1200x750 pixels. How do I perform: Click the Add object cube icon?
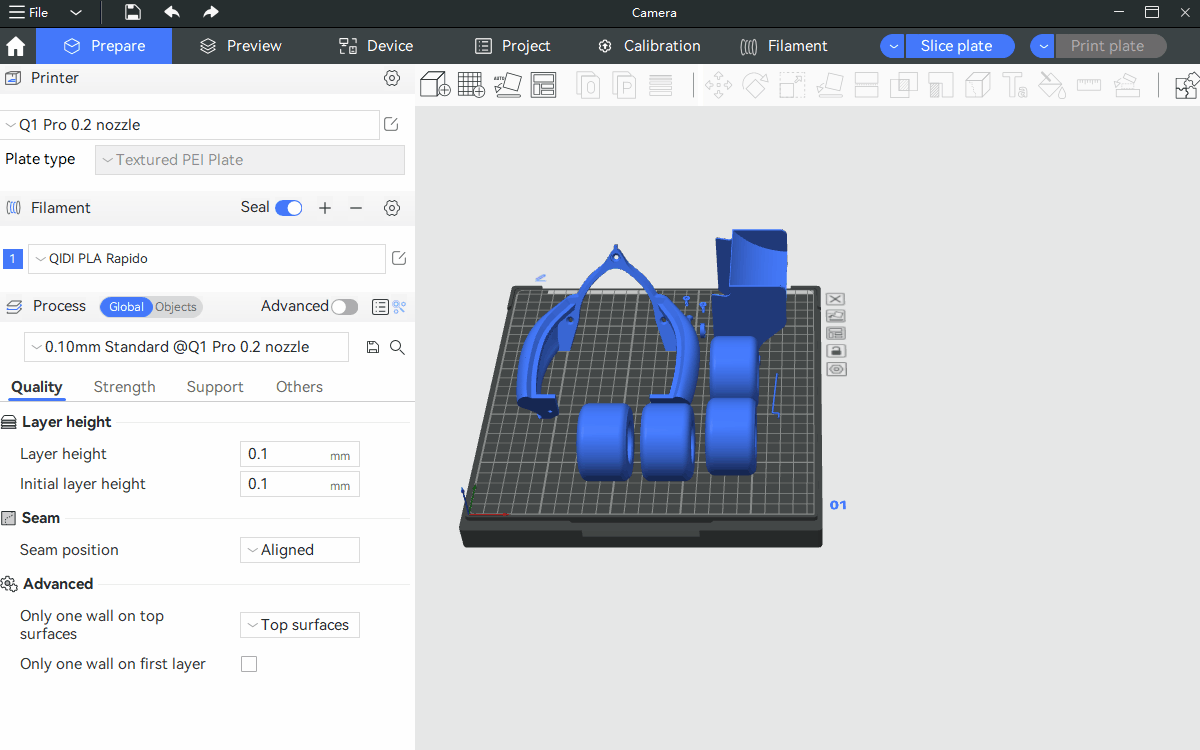(434, 85)
